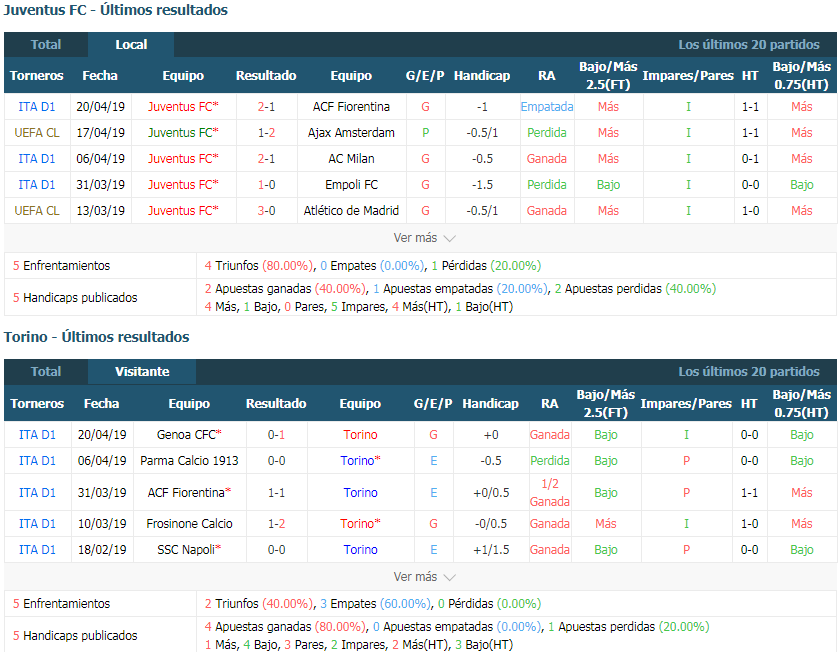Viewport: 839px width, 652px height.
Task: Click ITA D1 in the SSC Napoli row
Action: 37,549
